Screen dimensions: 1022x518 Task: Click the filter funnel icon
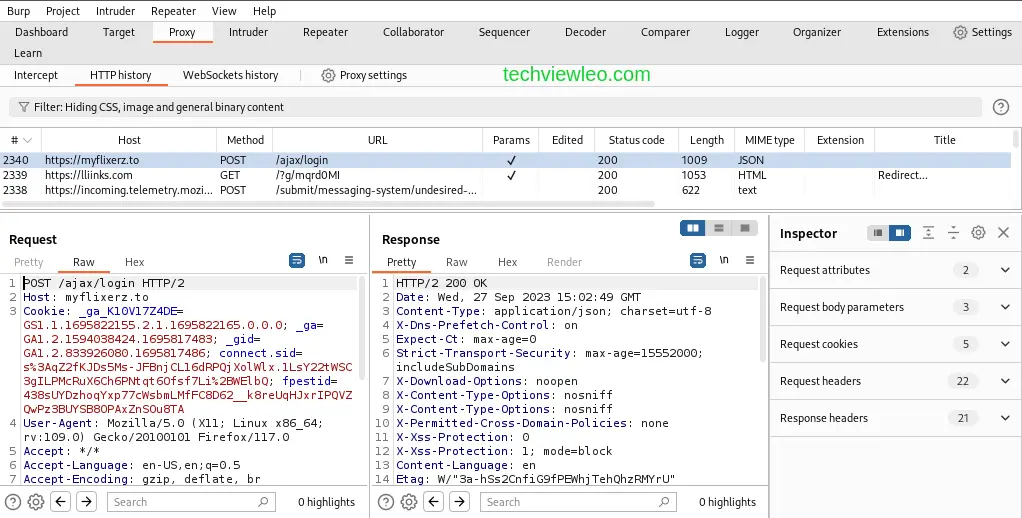point(22,107)
